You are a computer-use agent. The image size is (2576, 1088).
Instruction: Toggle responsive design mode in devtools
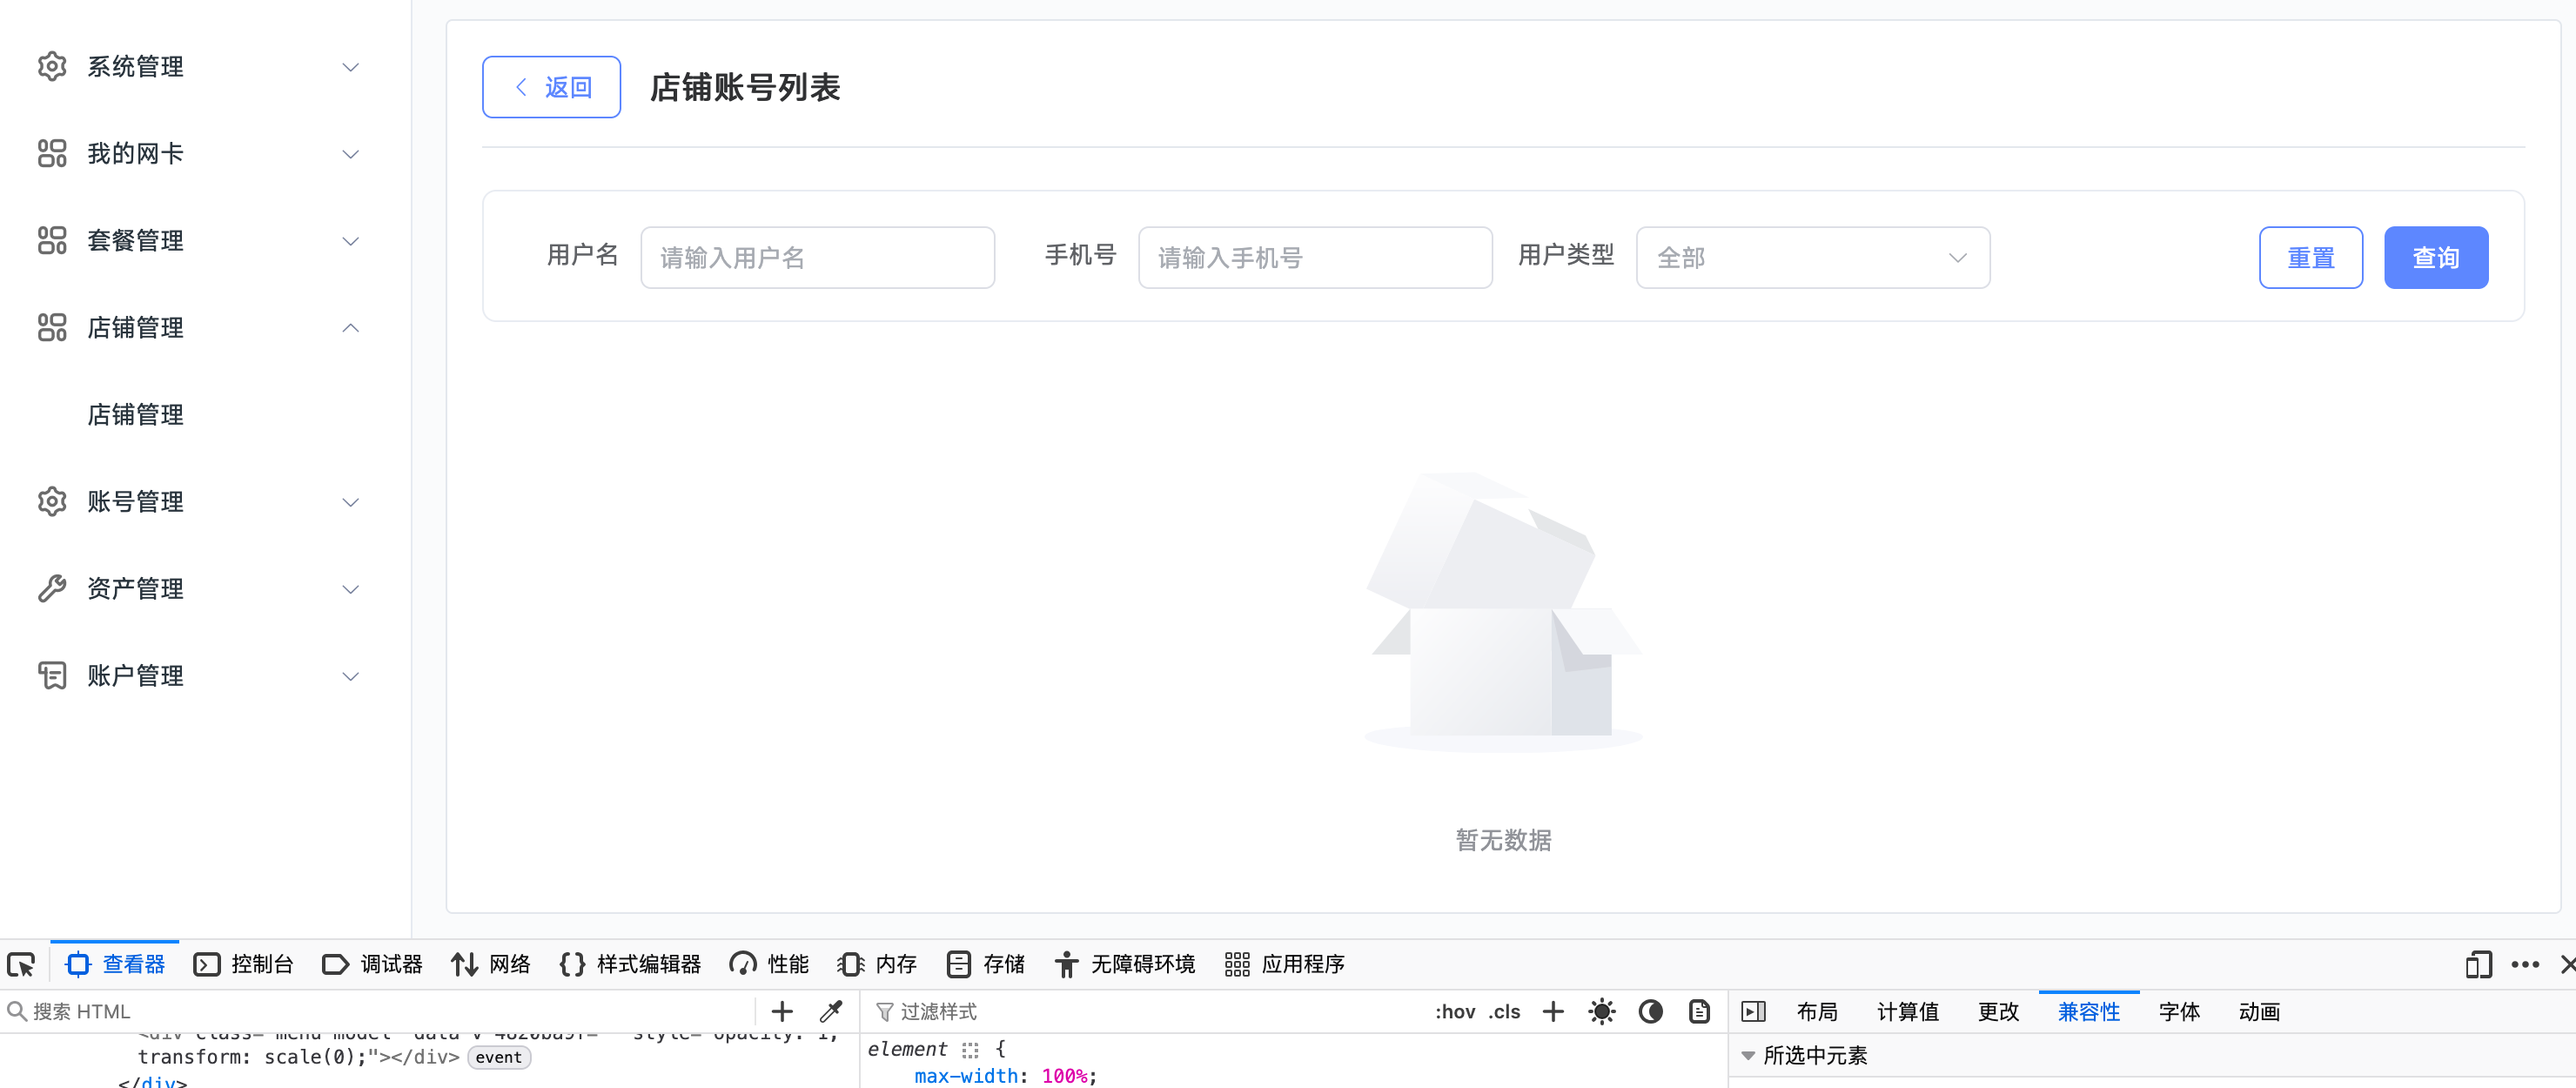coord(2479,964)
